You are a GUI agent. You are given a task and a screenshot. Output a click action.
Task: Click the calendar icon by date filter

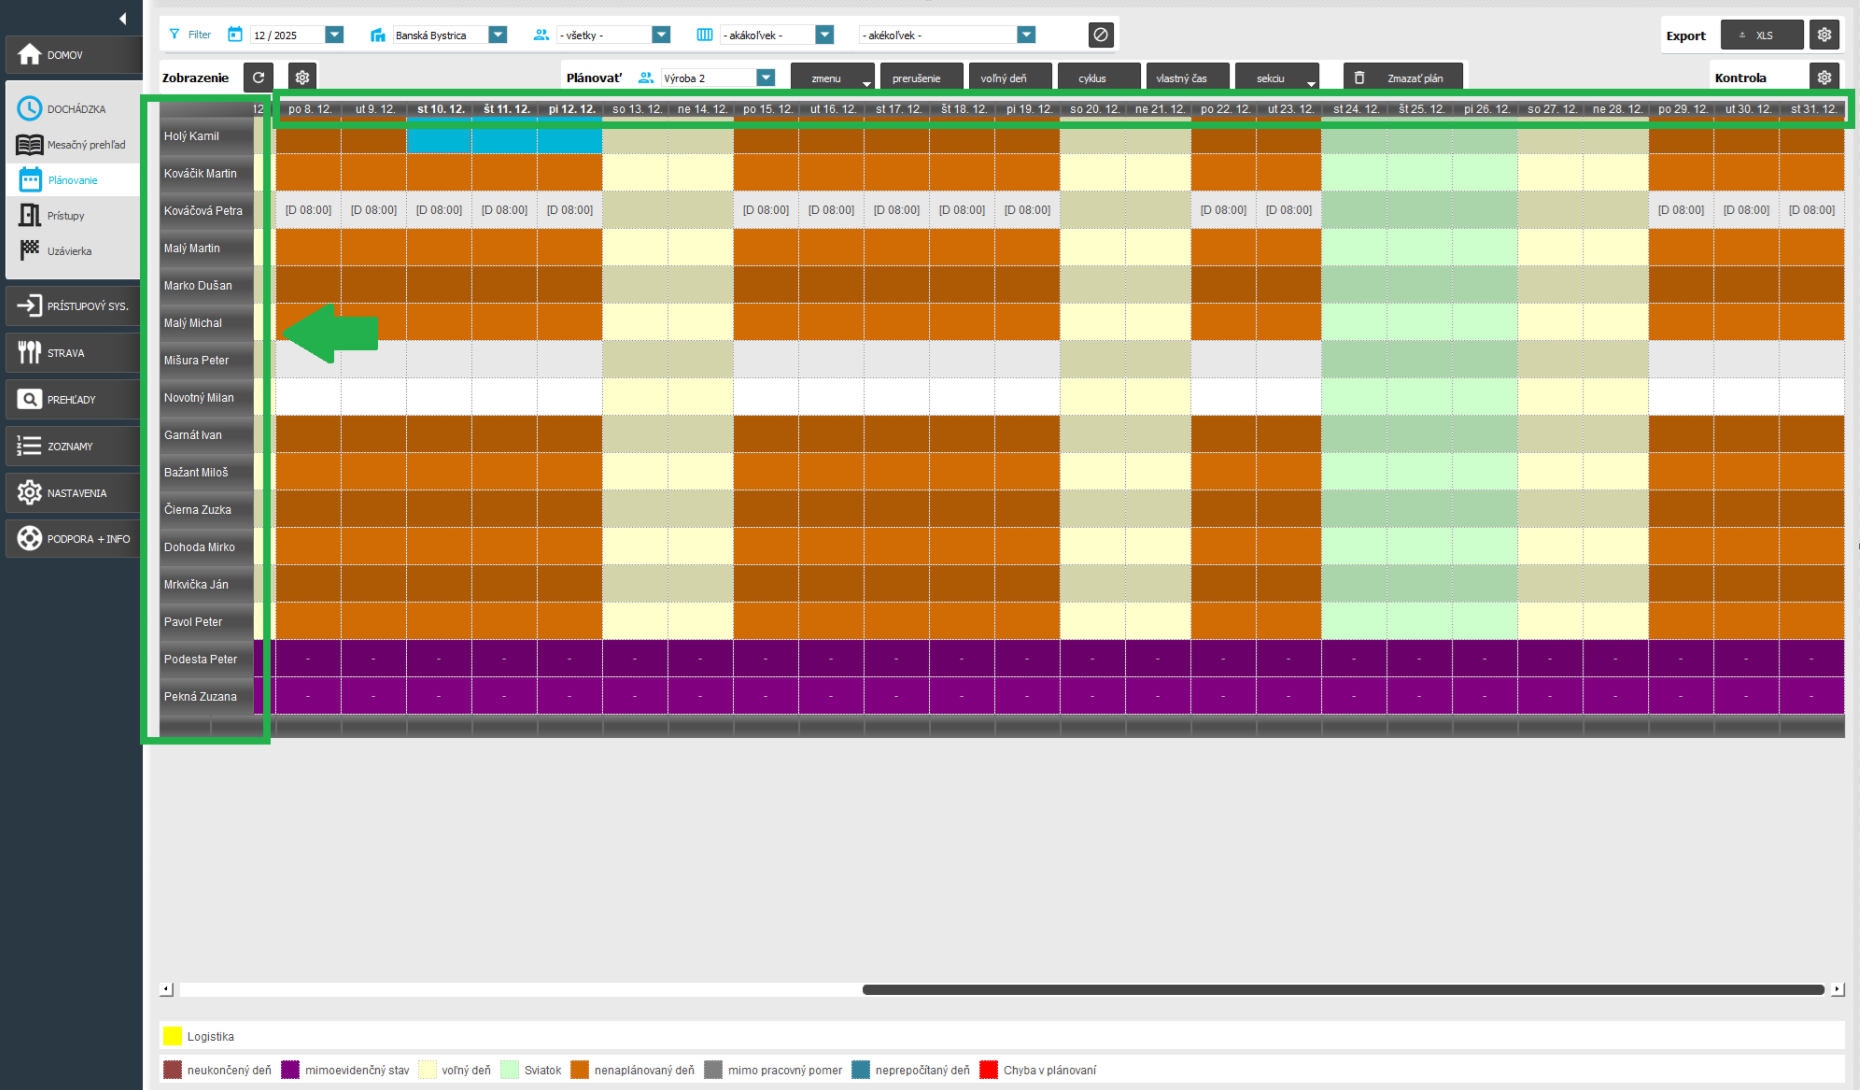(235, 35)
